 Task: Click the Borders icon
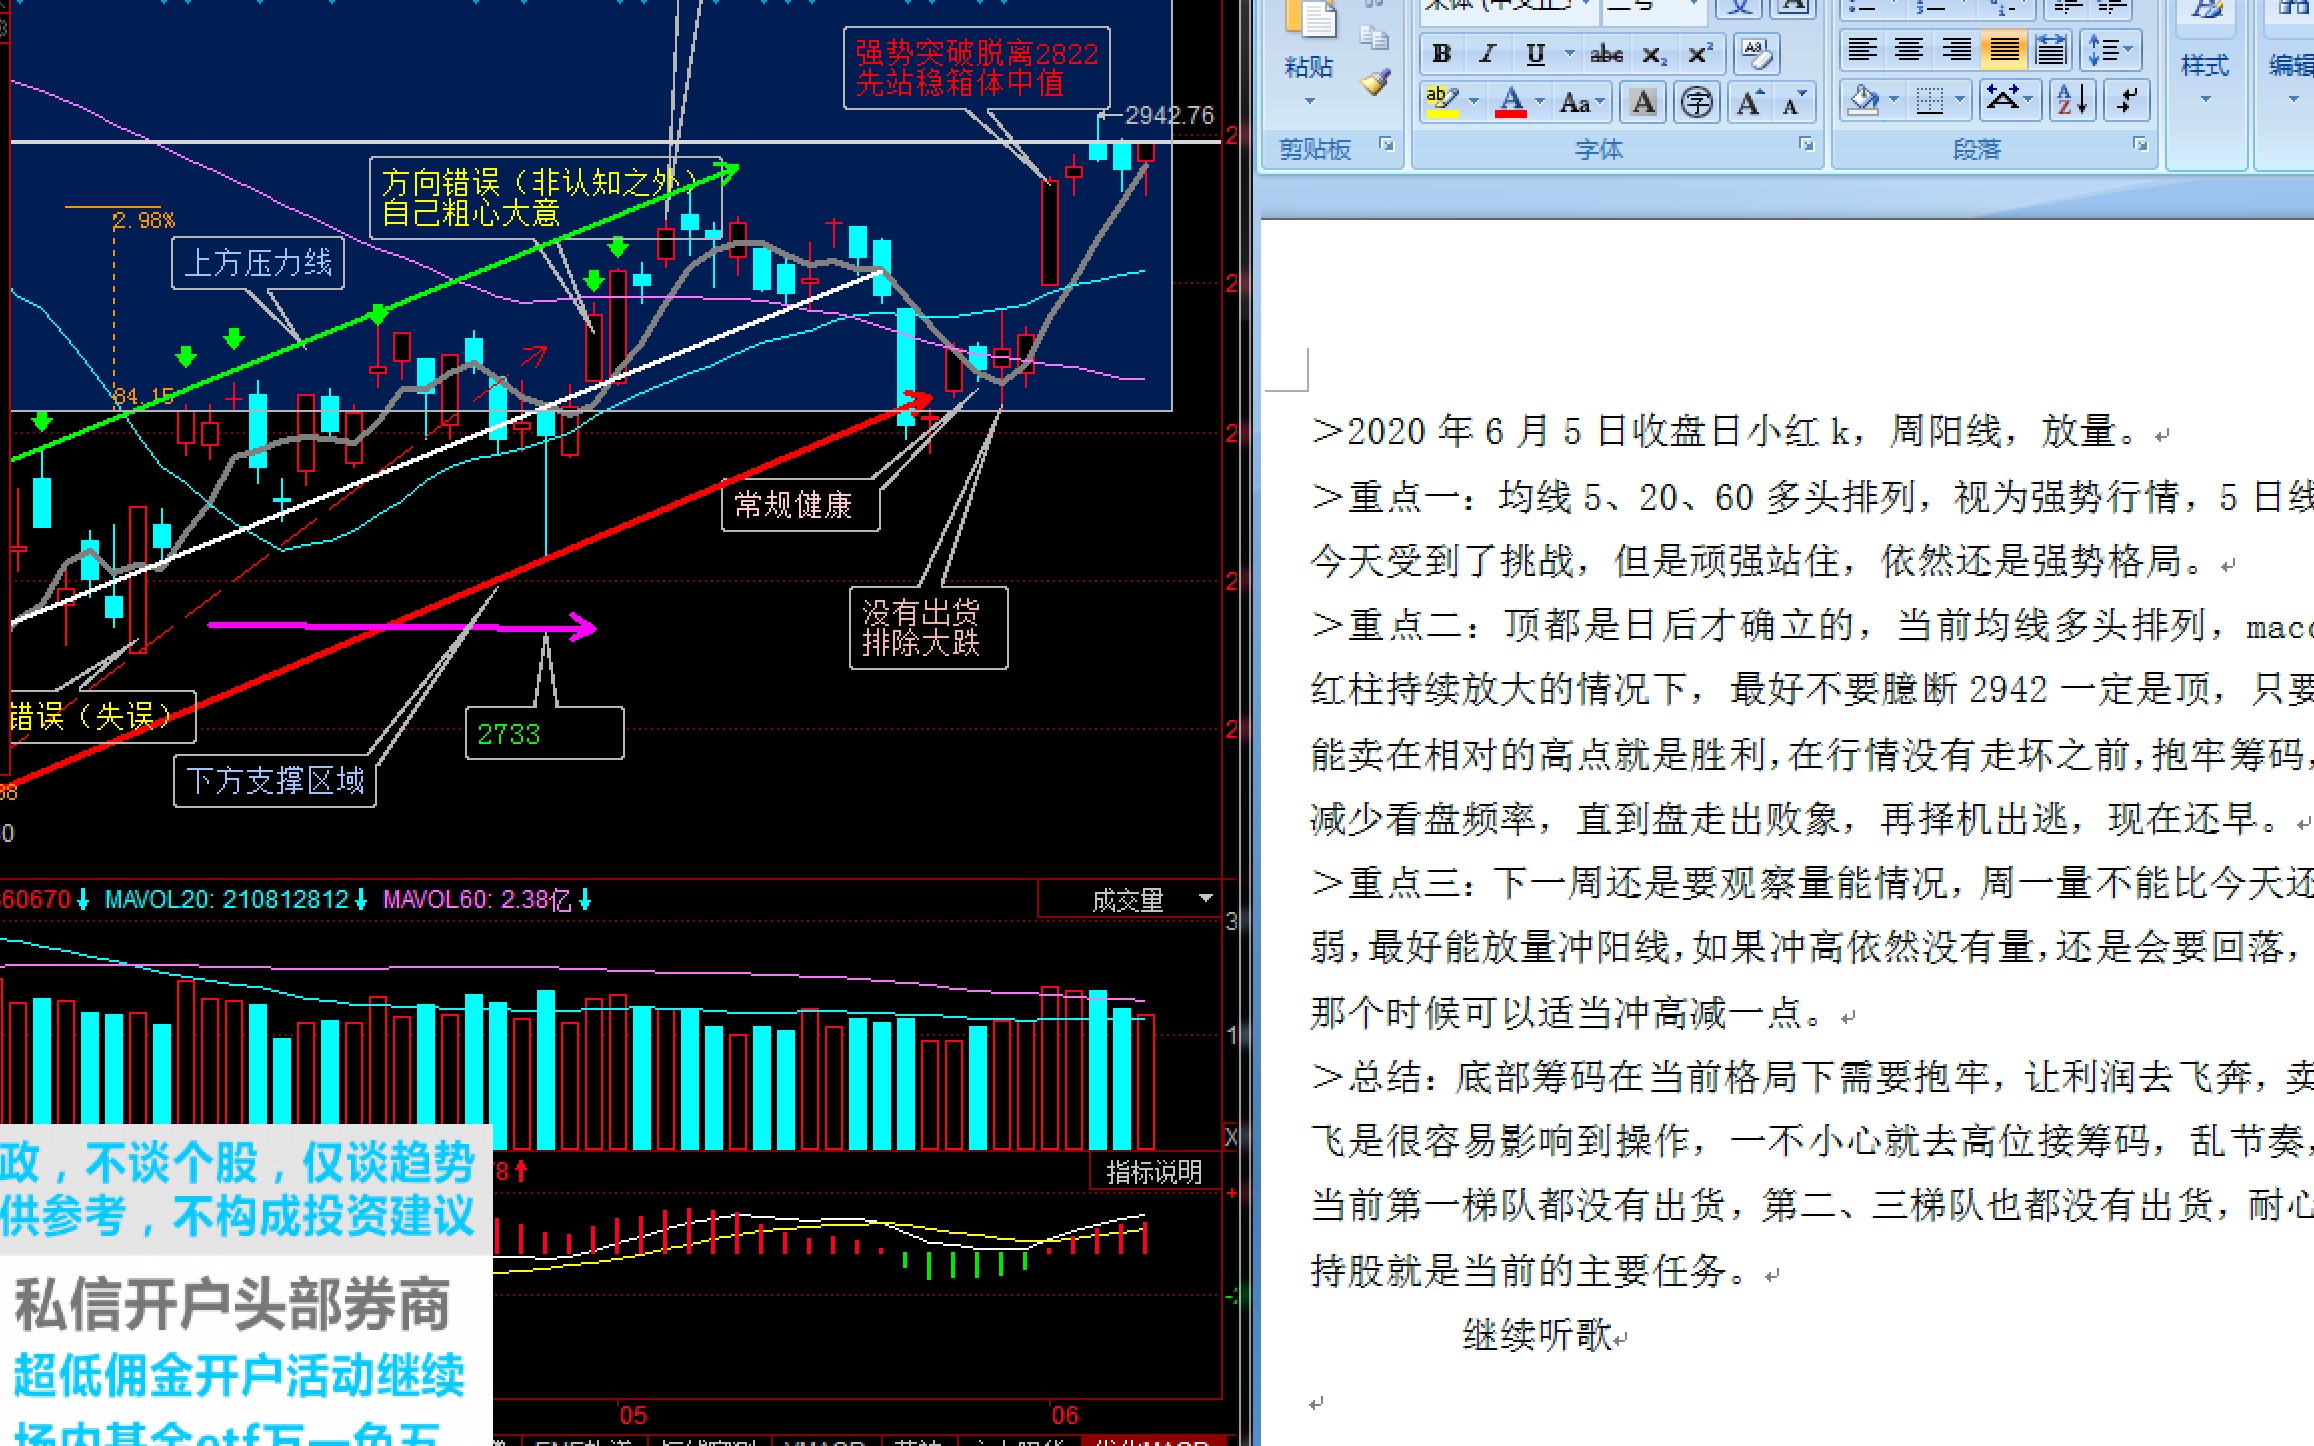click(1930, 100)
